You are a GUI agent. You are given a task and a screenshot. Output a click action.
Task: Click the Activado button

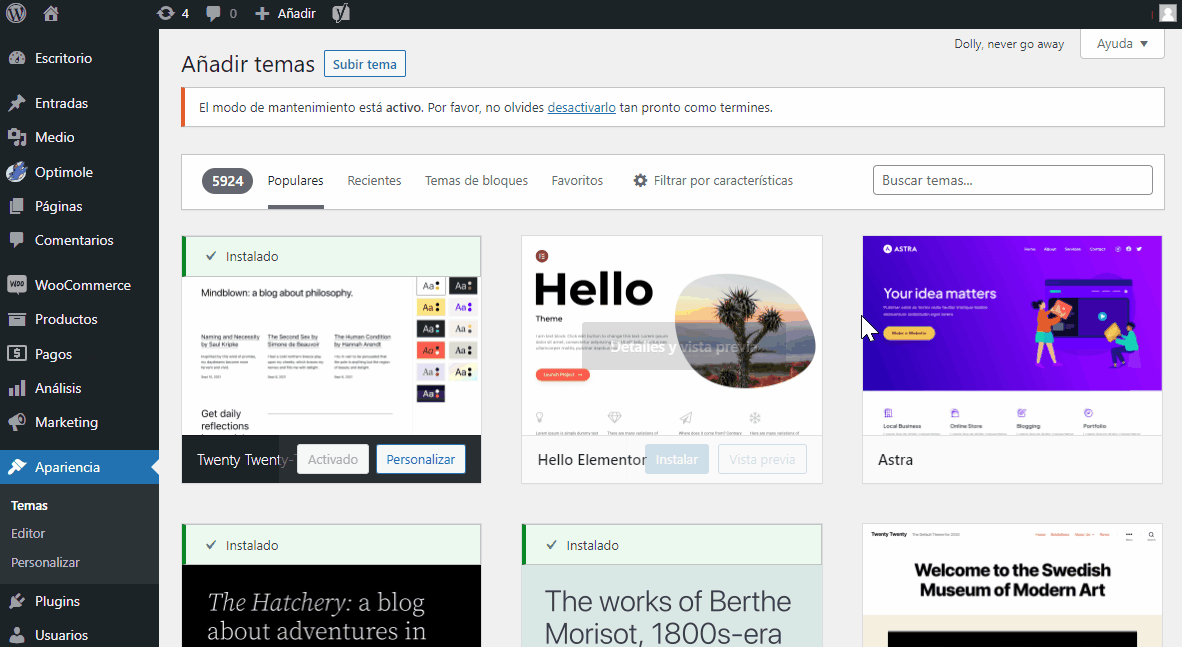pyautogui.click(x=332, y=459)
